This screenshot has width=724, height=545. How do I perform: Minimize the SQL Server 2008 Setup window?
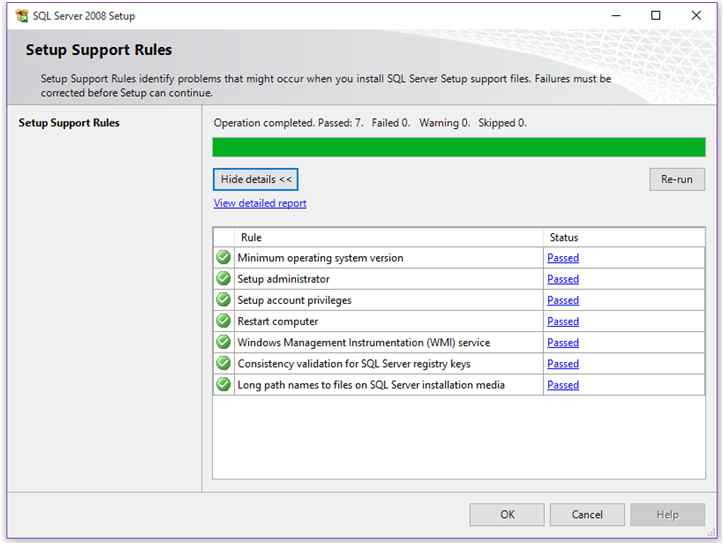coord(616,16)
